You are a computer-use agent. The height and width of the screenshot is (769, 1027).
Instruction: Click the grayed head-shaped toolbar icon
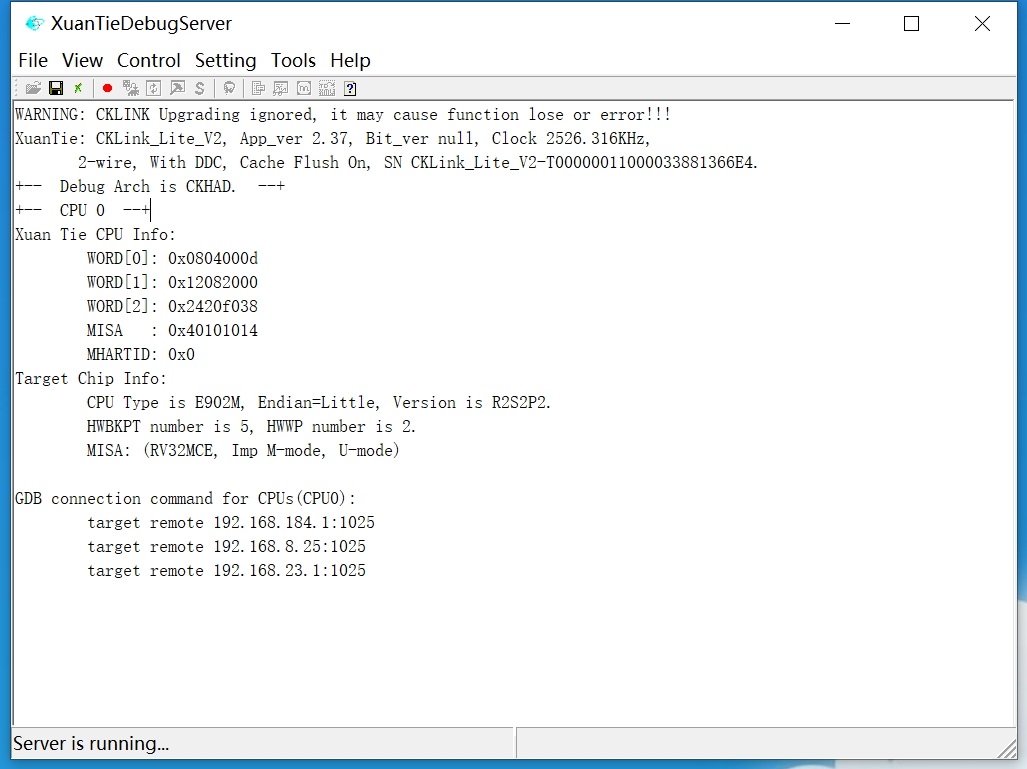click(229, 88)
